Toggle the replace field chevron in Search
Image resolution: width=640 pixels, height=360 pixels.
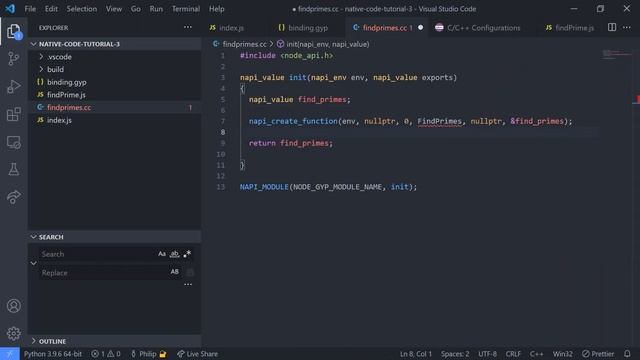tap(33, 263)
